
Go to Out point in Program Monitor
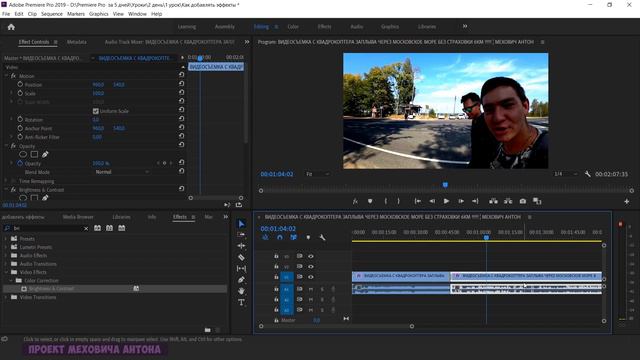pyautogui.click(x=475, y=201)
